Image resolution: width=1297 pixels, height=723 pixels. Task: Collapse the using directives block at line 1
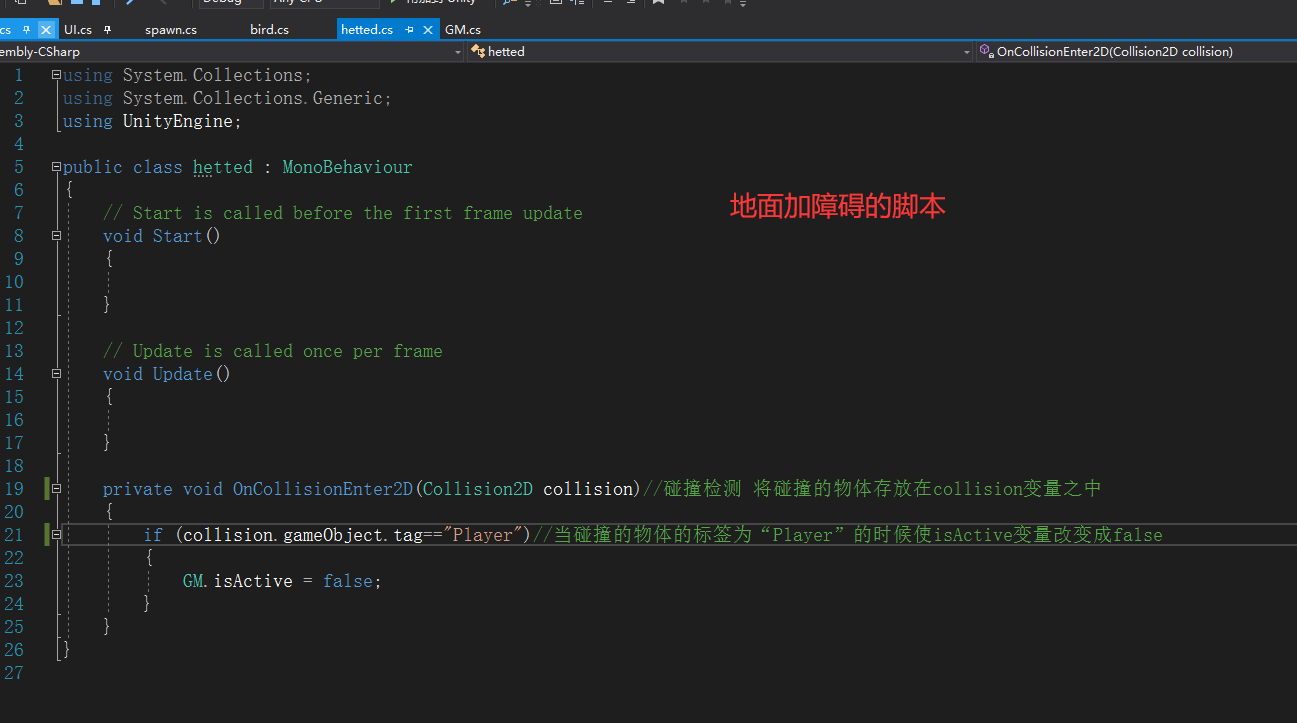(x=56, y=75)
